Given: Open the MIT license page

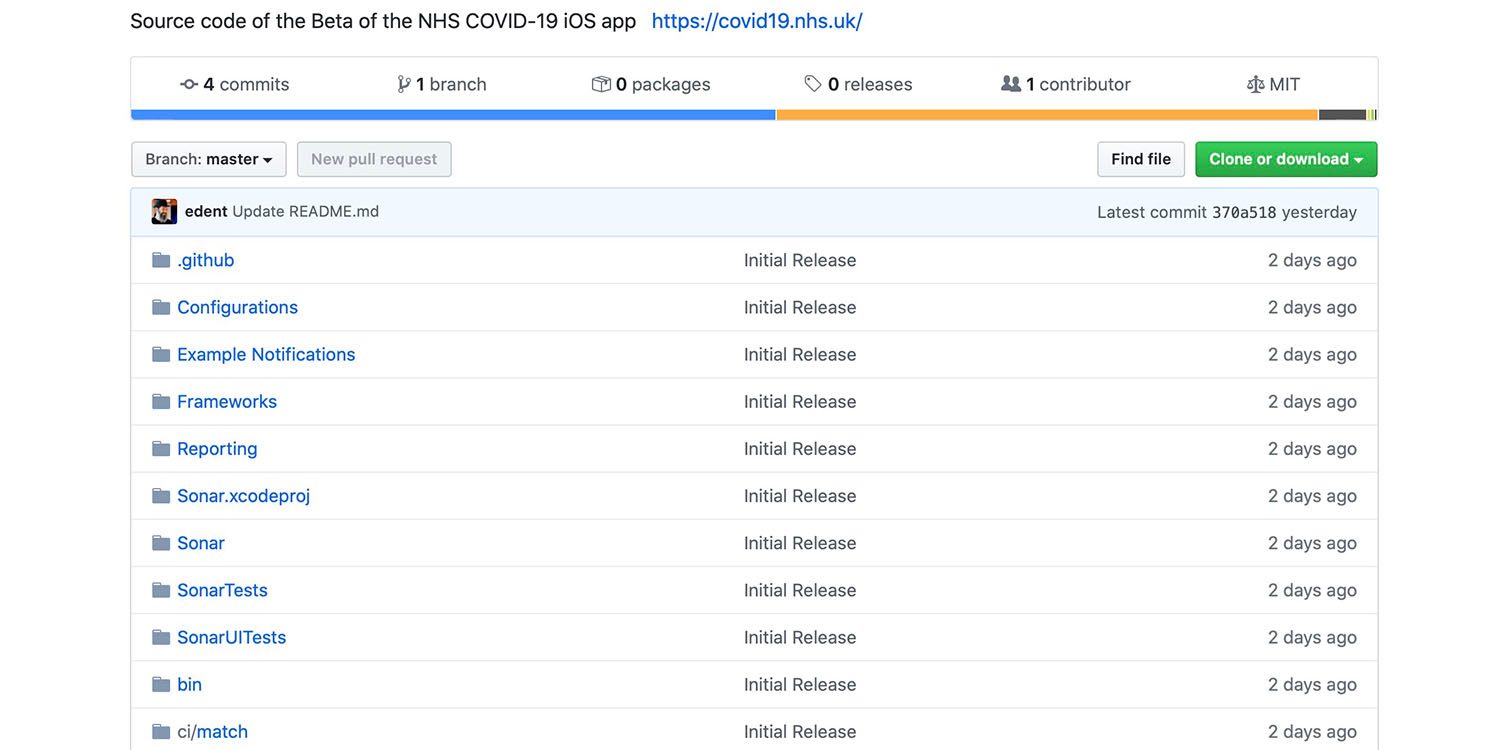Looking at the screenshot, I should tap(1274, 84).
